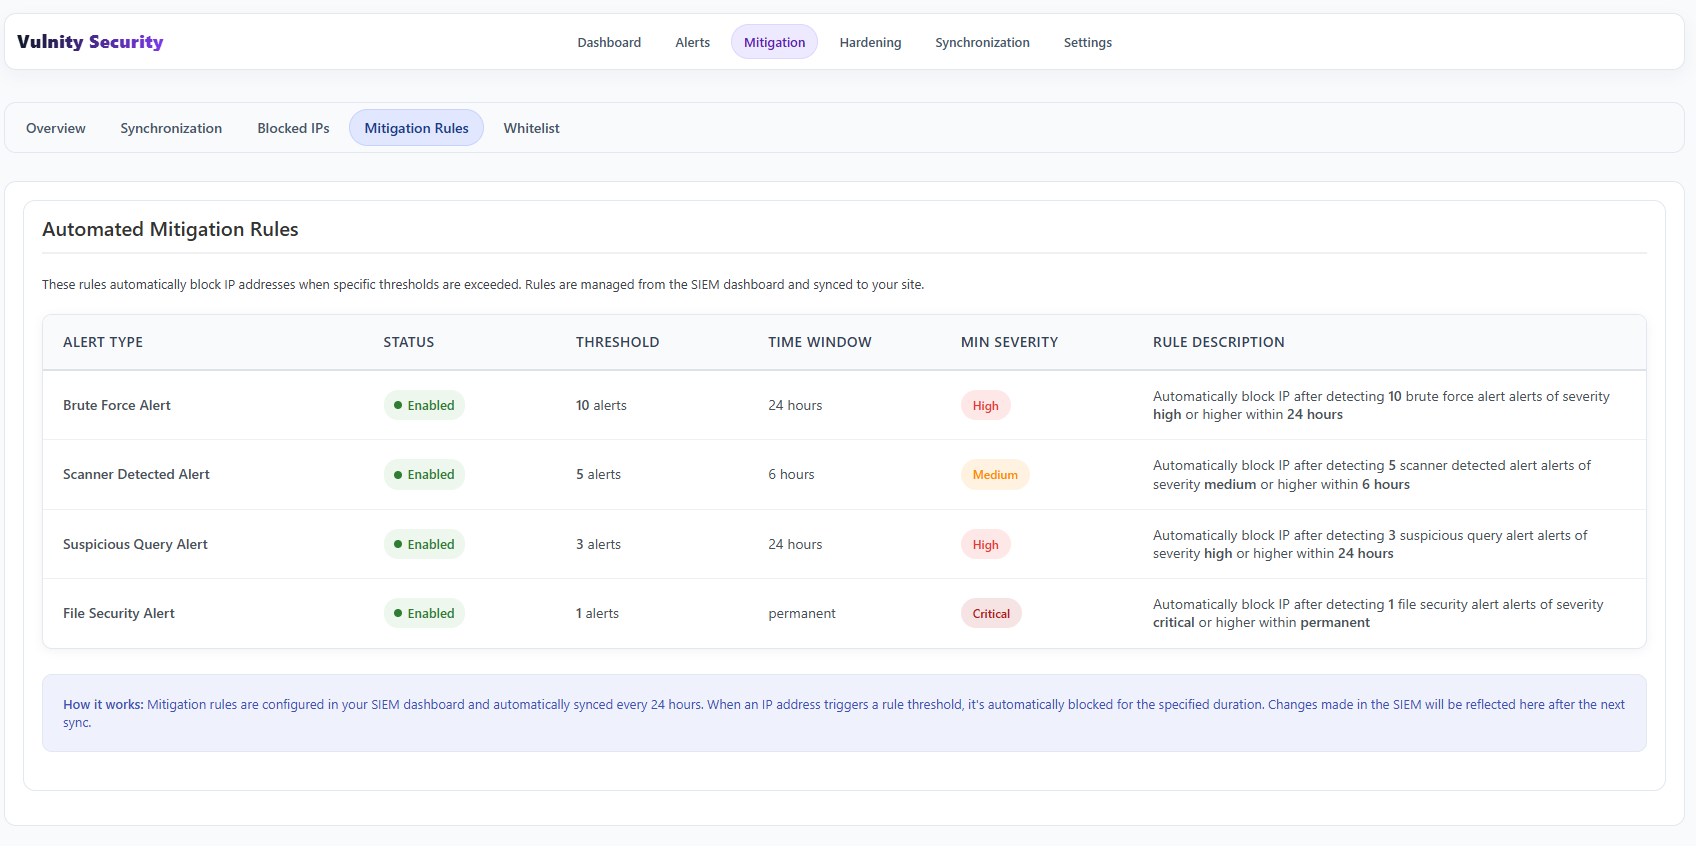1696x846 pixels.
Task: Open the Dashboard nav item
Action: [x=609, y=42]
